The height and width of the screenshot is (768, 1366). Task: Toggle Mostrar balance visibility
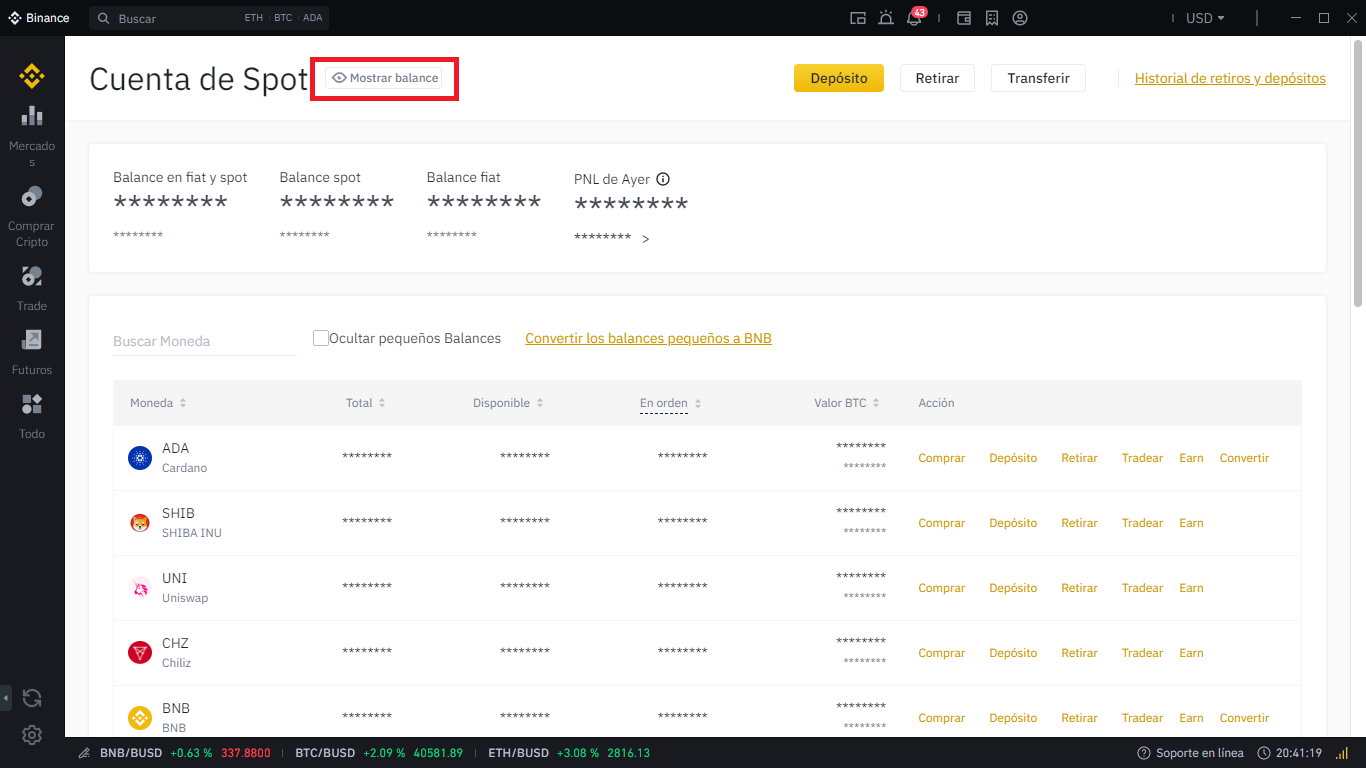(385, 78)
